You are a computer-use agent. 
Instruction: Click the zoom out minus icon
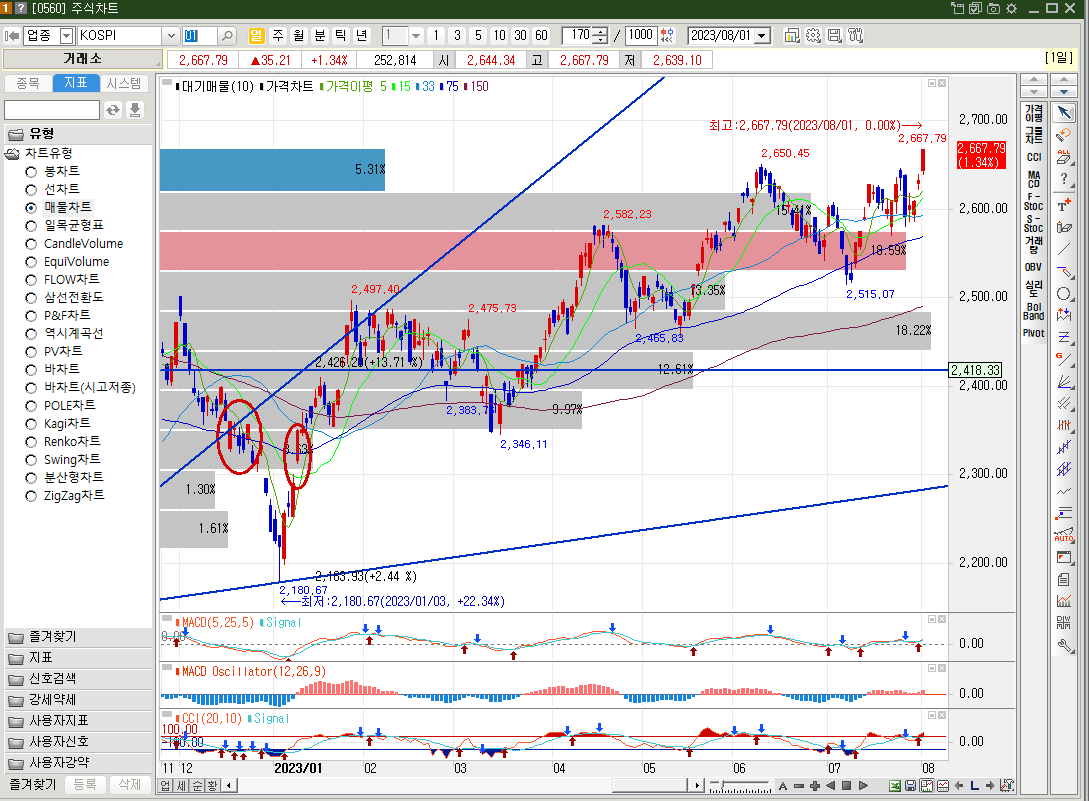[799, 786]
